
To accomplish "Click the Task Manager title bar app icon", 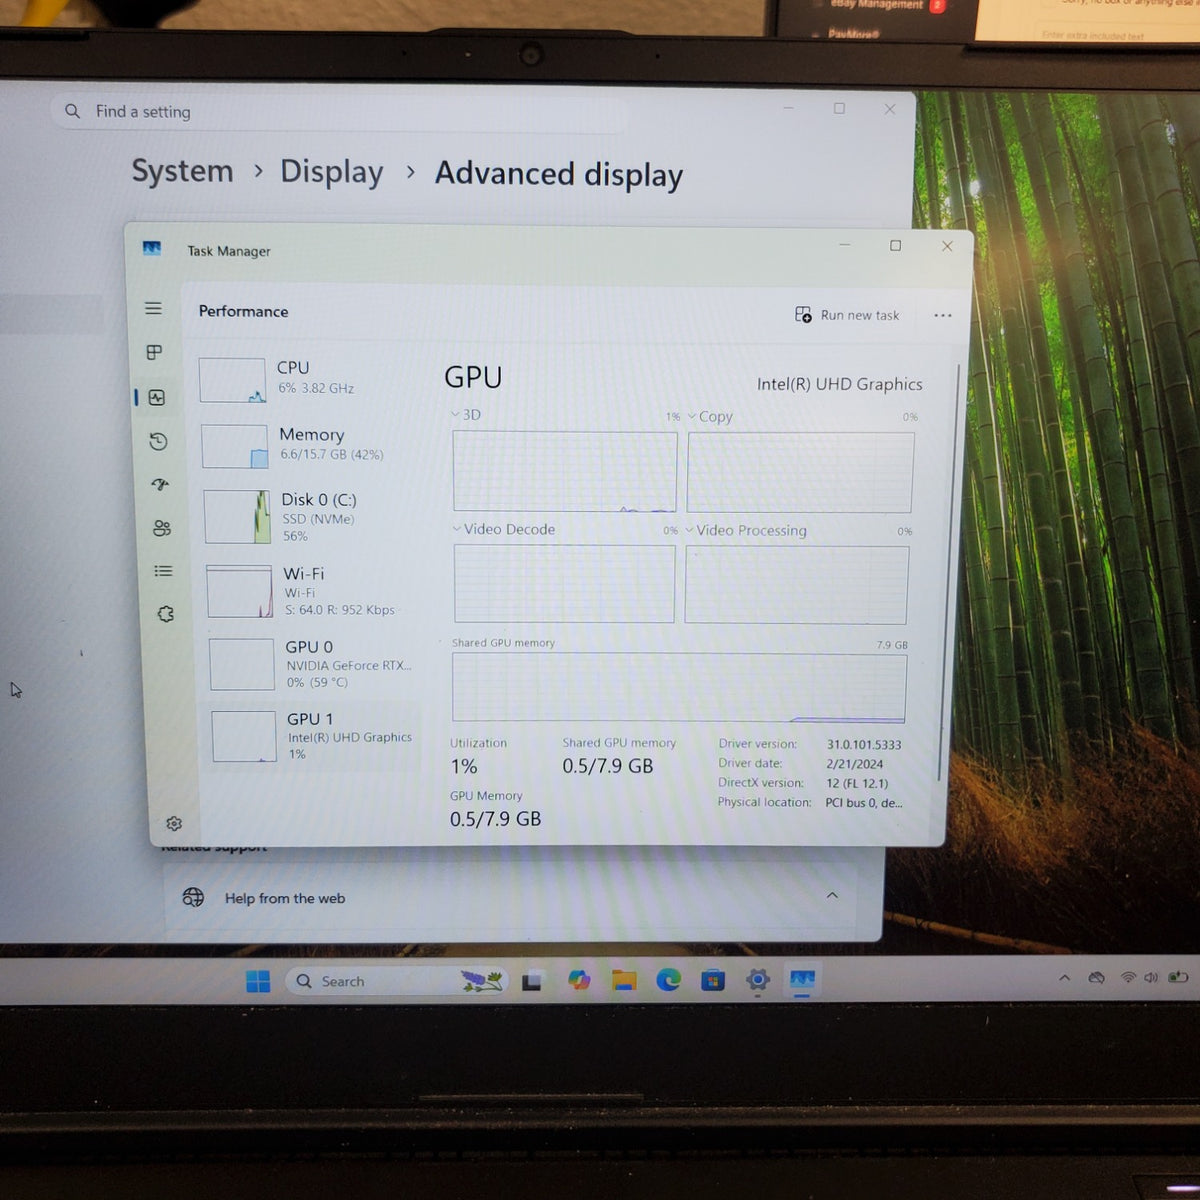I will click(152, 248).
